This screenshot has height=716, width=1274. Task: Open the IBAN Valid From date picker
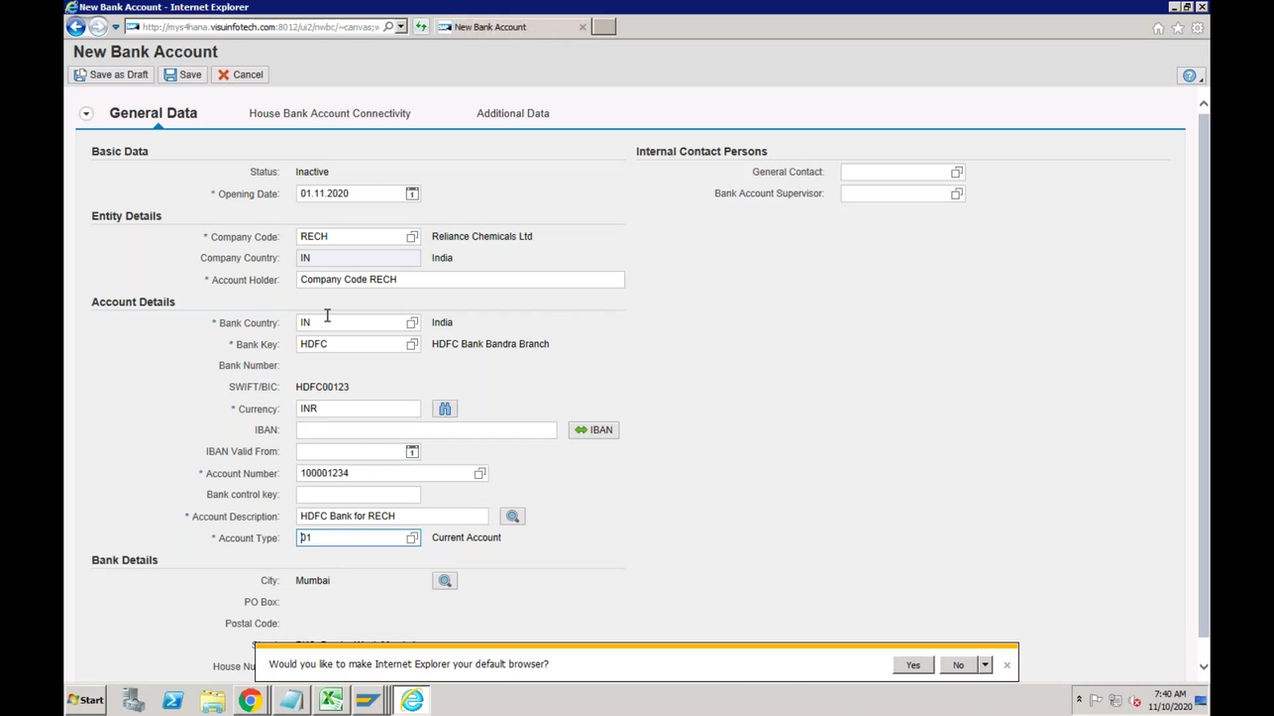pyautogui.click(x=411, y=451)
